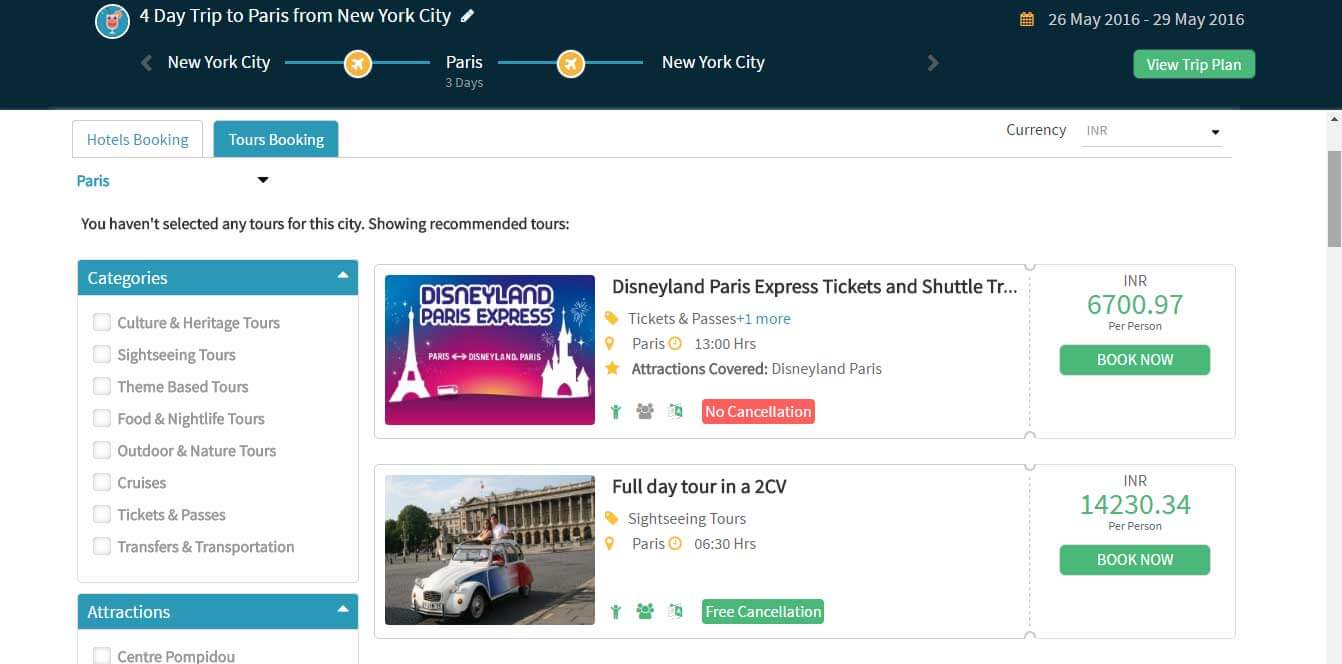Toggle Cruises category checkbox
The height and width of the screenshot is (664, 1342).
[x=102, y=482]
